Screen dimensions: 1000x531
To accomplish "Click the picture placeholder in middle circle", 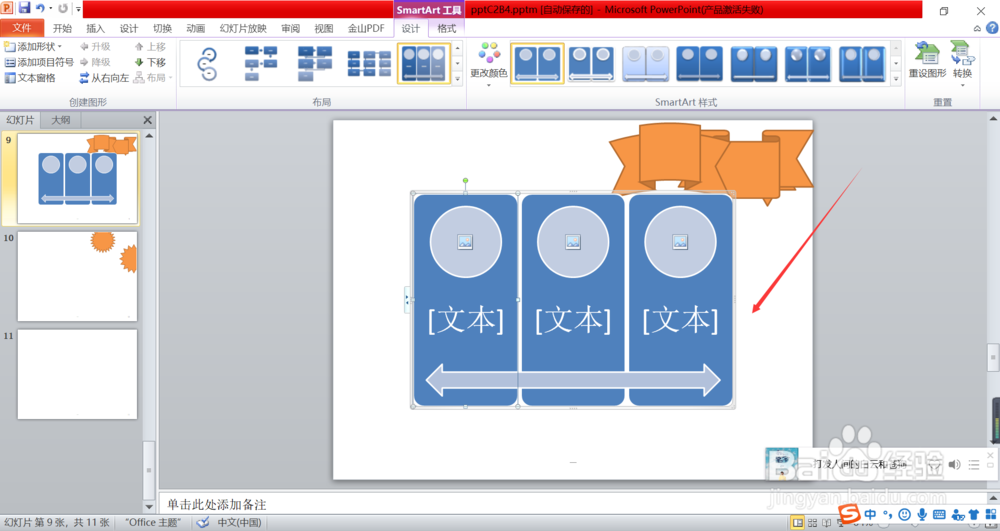I will (x=573, y=242).
